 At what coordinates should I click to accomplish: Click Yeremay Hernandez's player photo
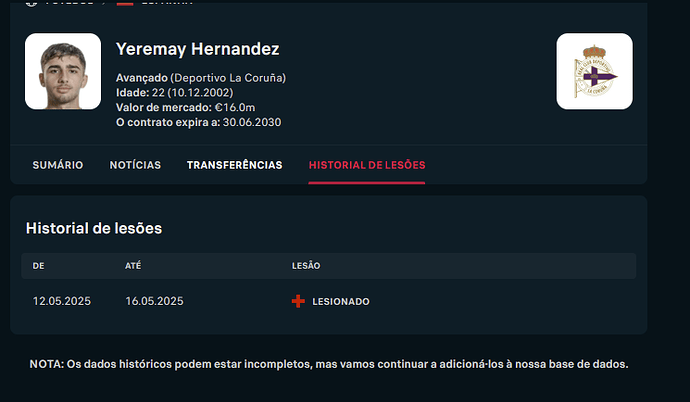63,71
